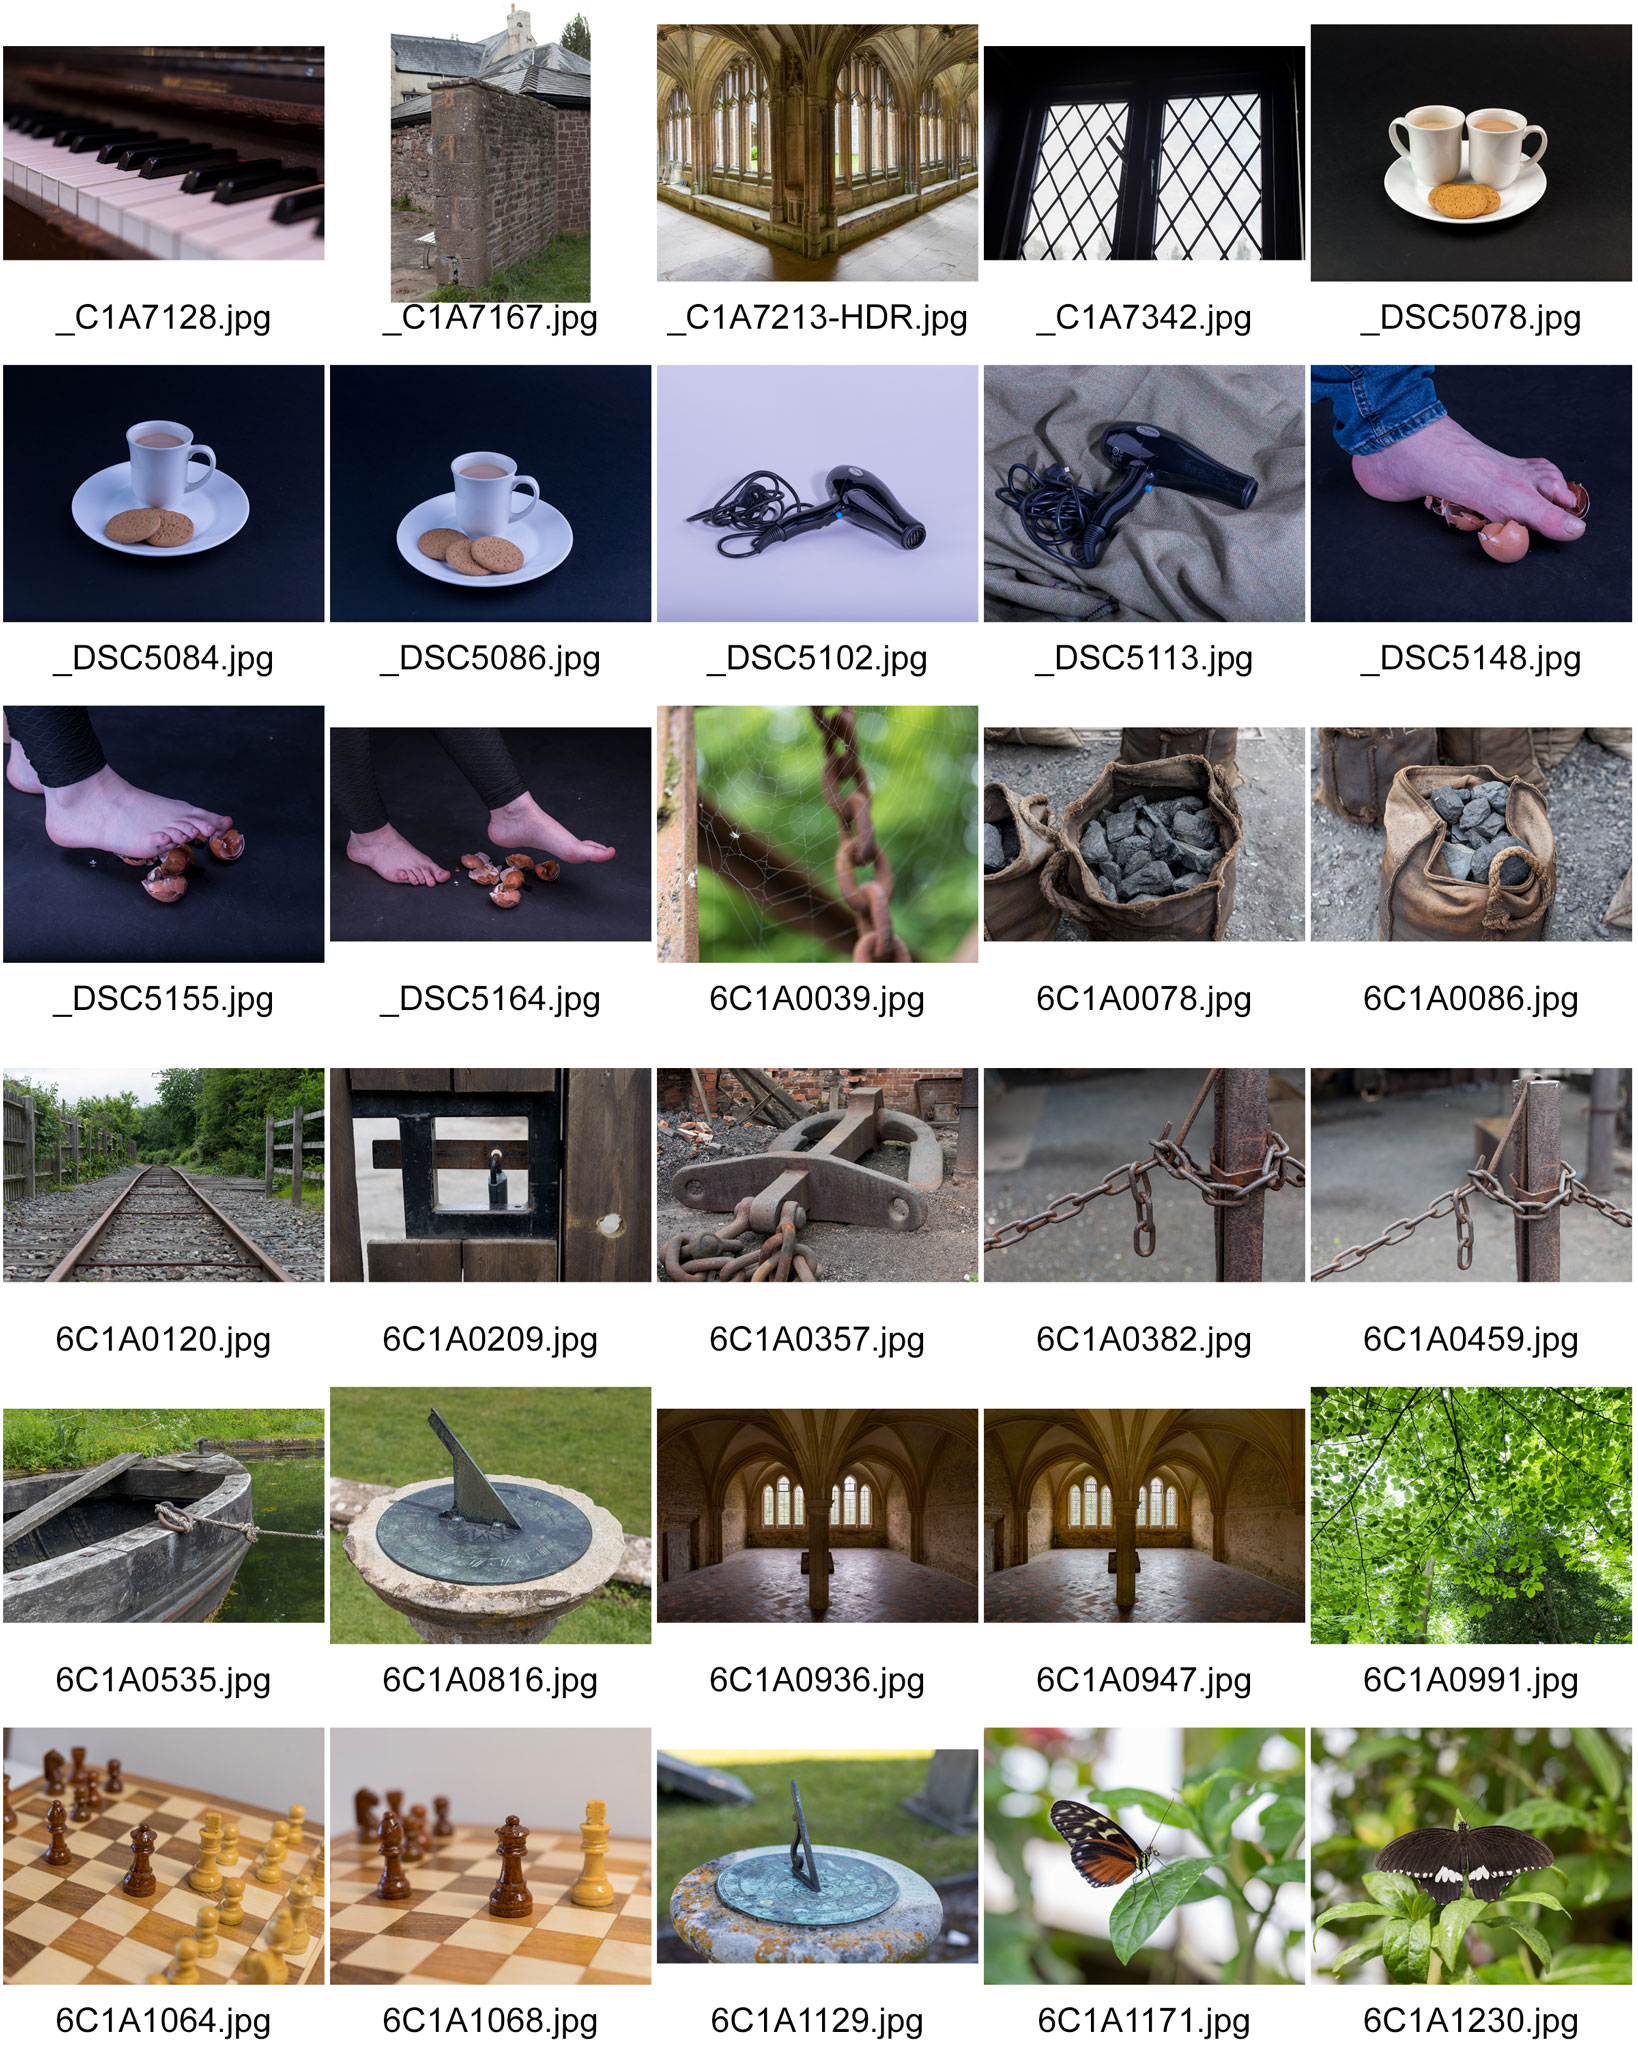Select the foot crushing eggshells photo _DSC5148.jpg
Viewport: 1638px width, 2048px height.
[1471, 493]
